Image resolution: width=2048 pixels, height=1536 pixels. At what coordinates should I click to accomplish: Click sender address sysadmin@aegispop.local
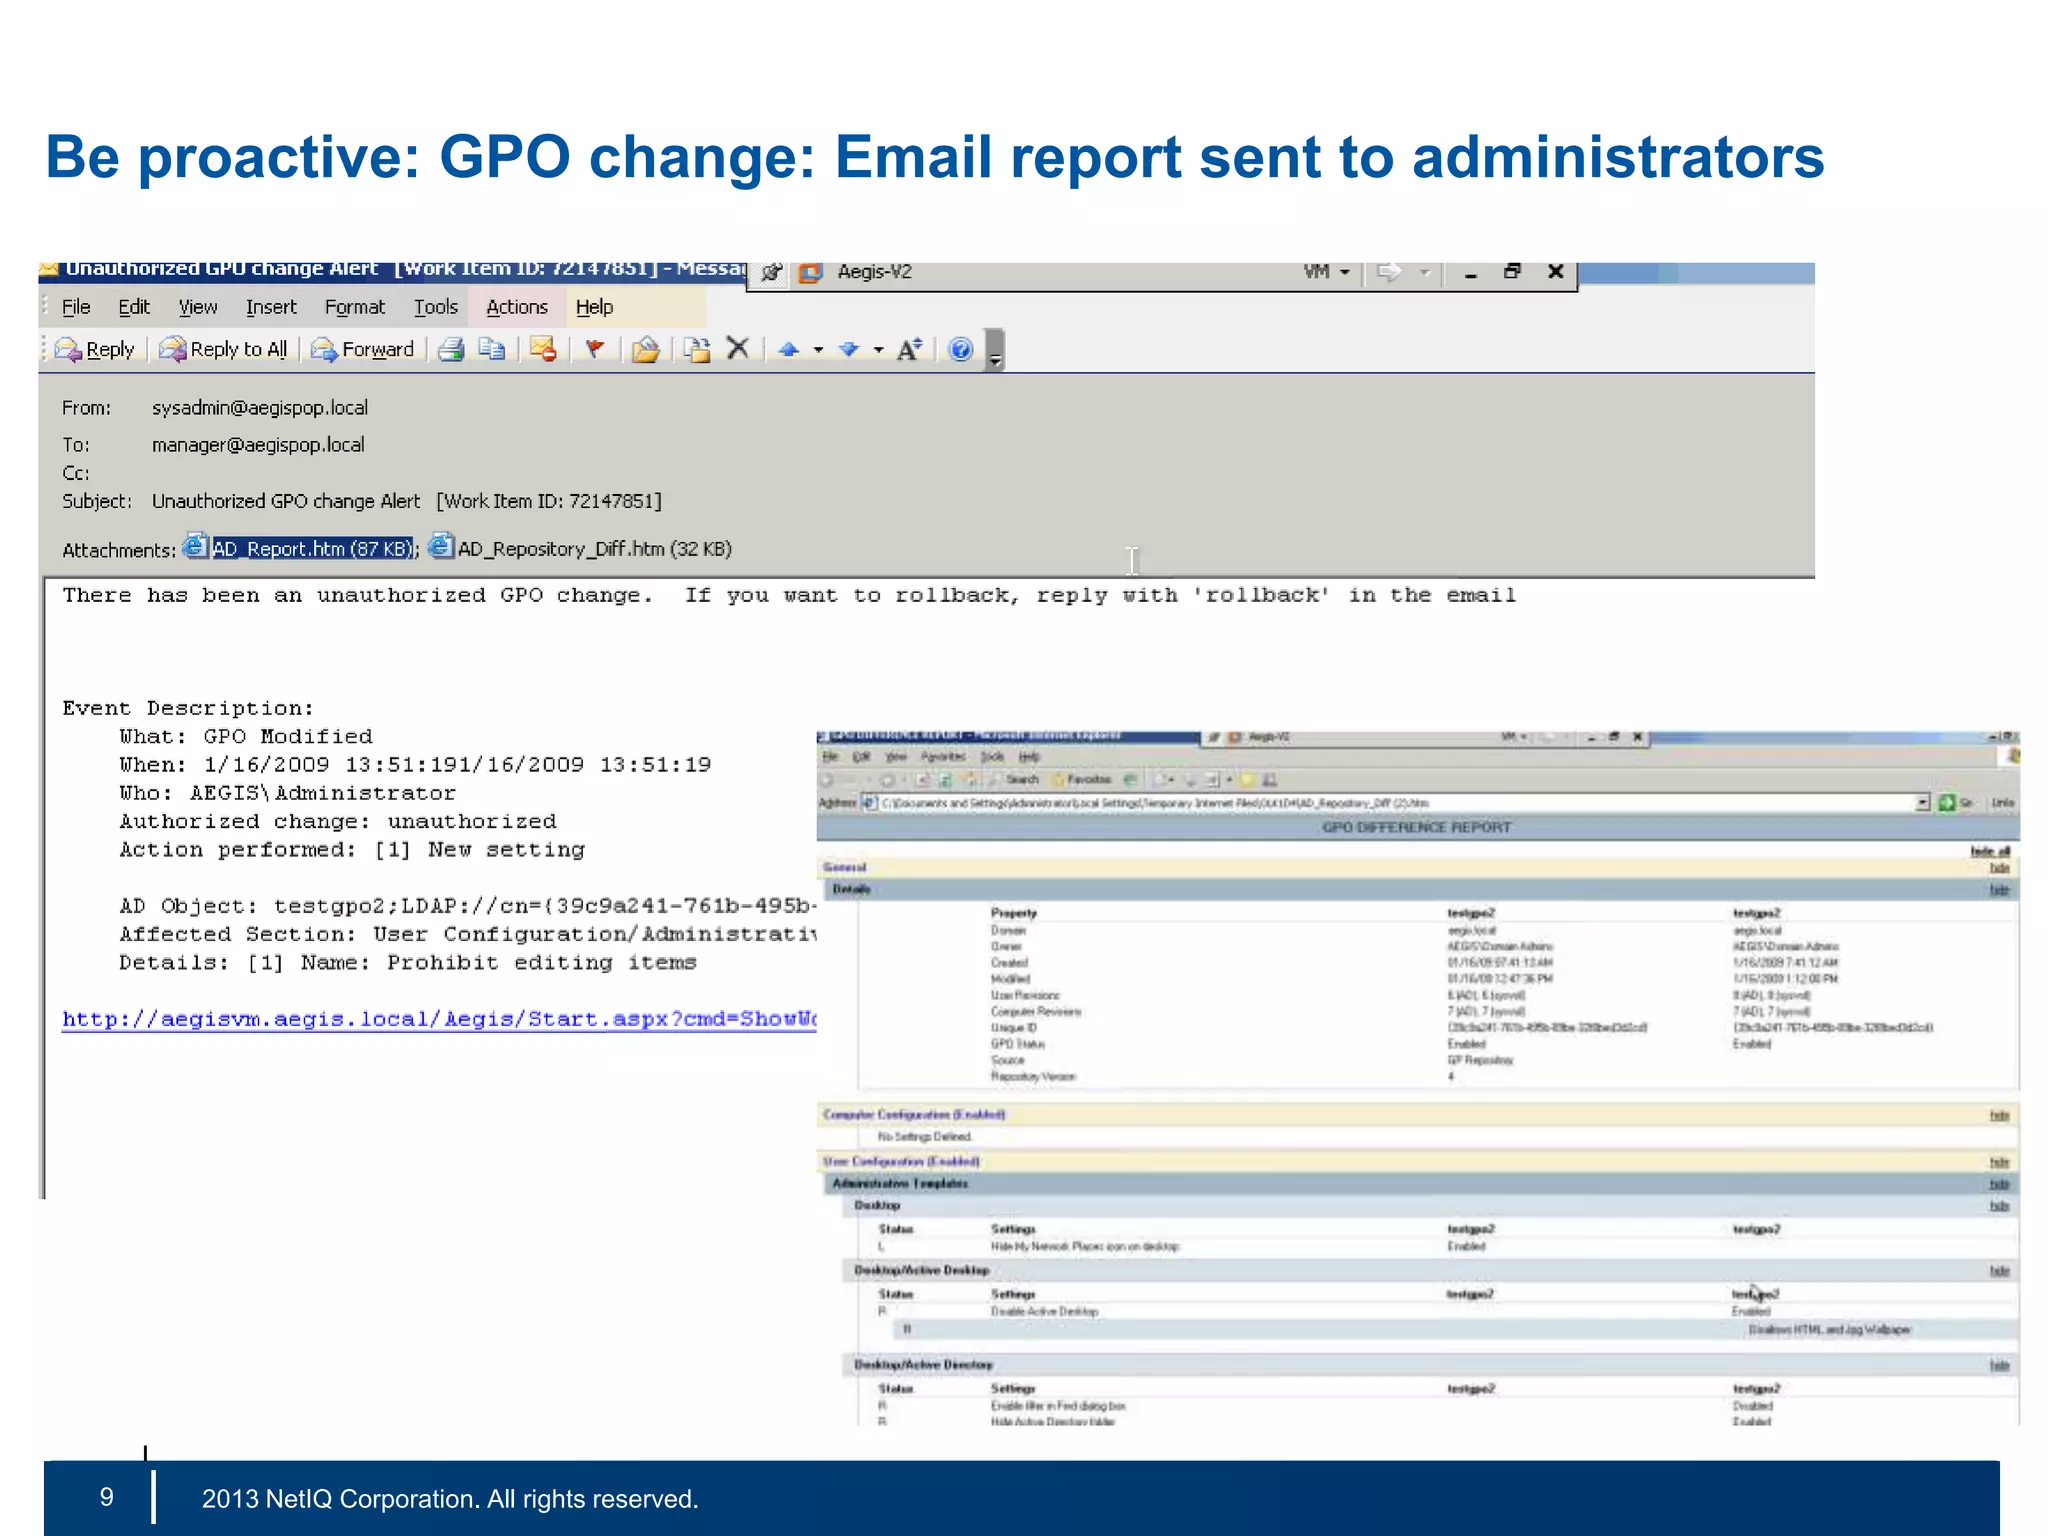click(x=260, y=408)
